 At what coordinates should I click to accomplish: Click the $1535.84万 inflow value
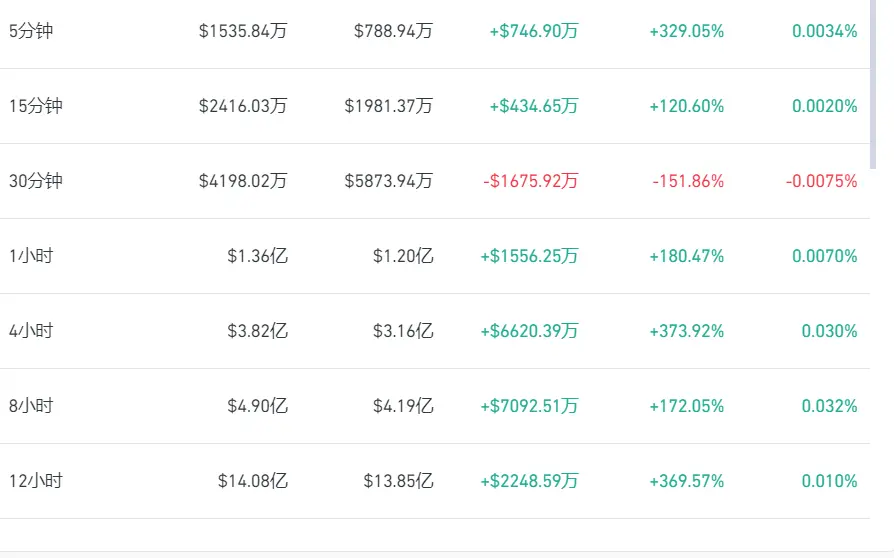coord(243,31)
